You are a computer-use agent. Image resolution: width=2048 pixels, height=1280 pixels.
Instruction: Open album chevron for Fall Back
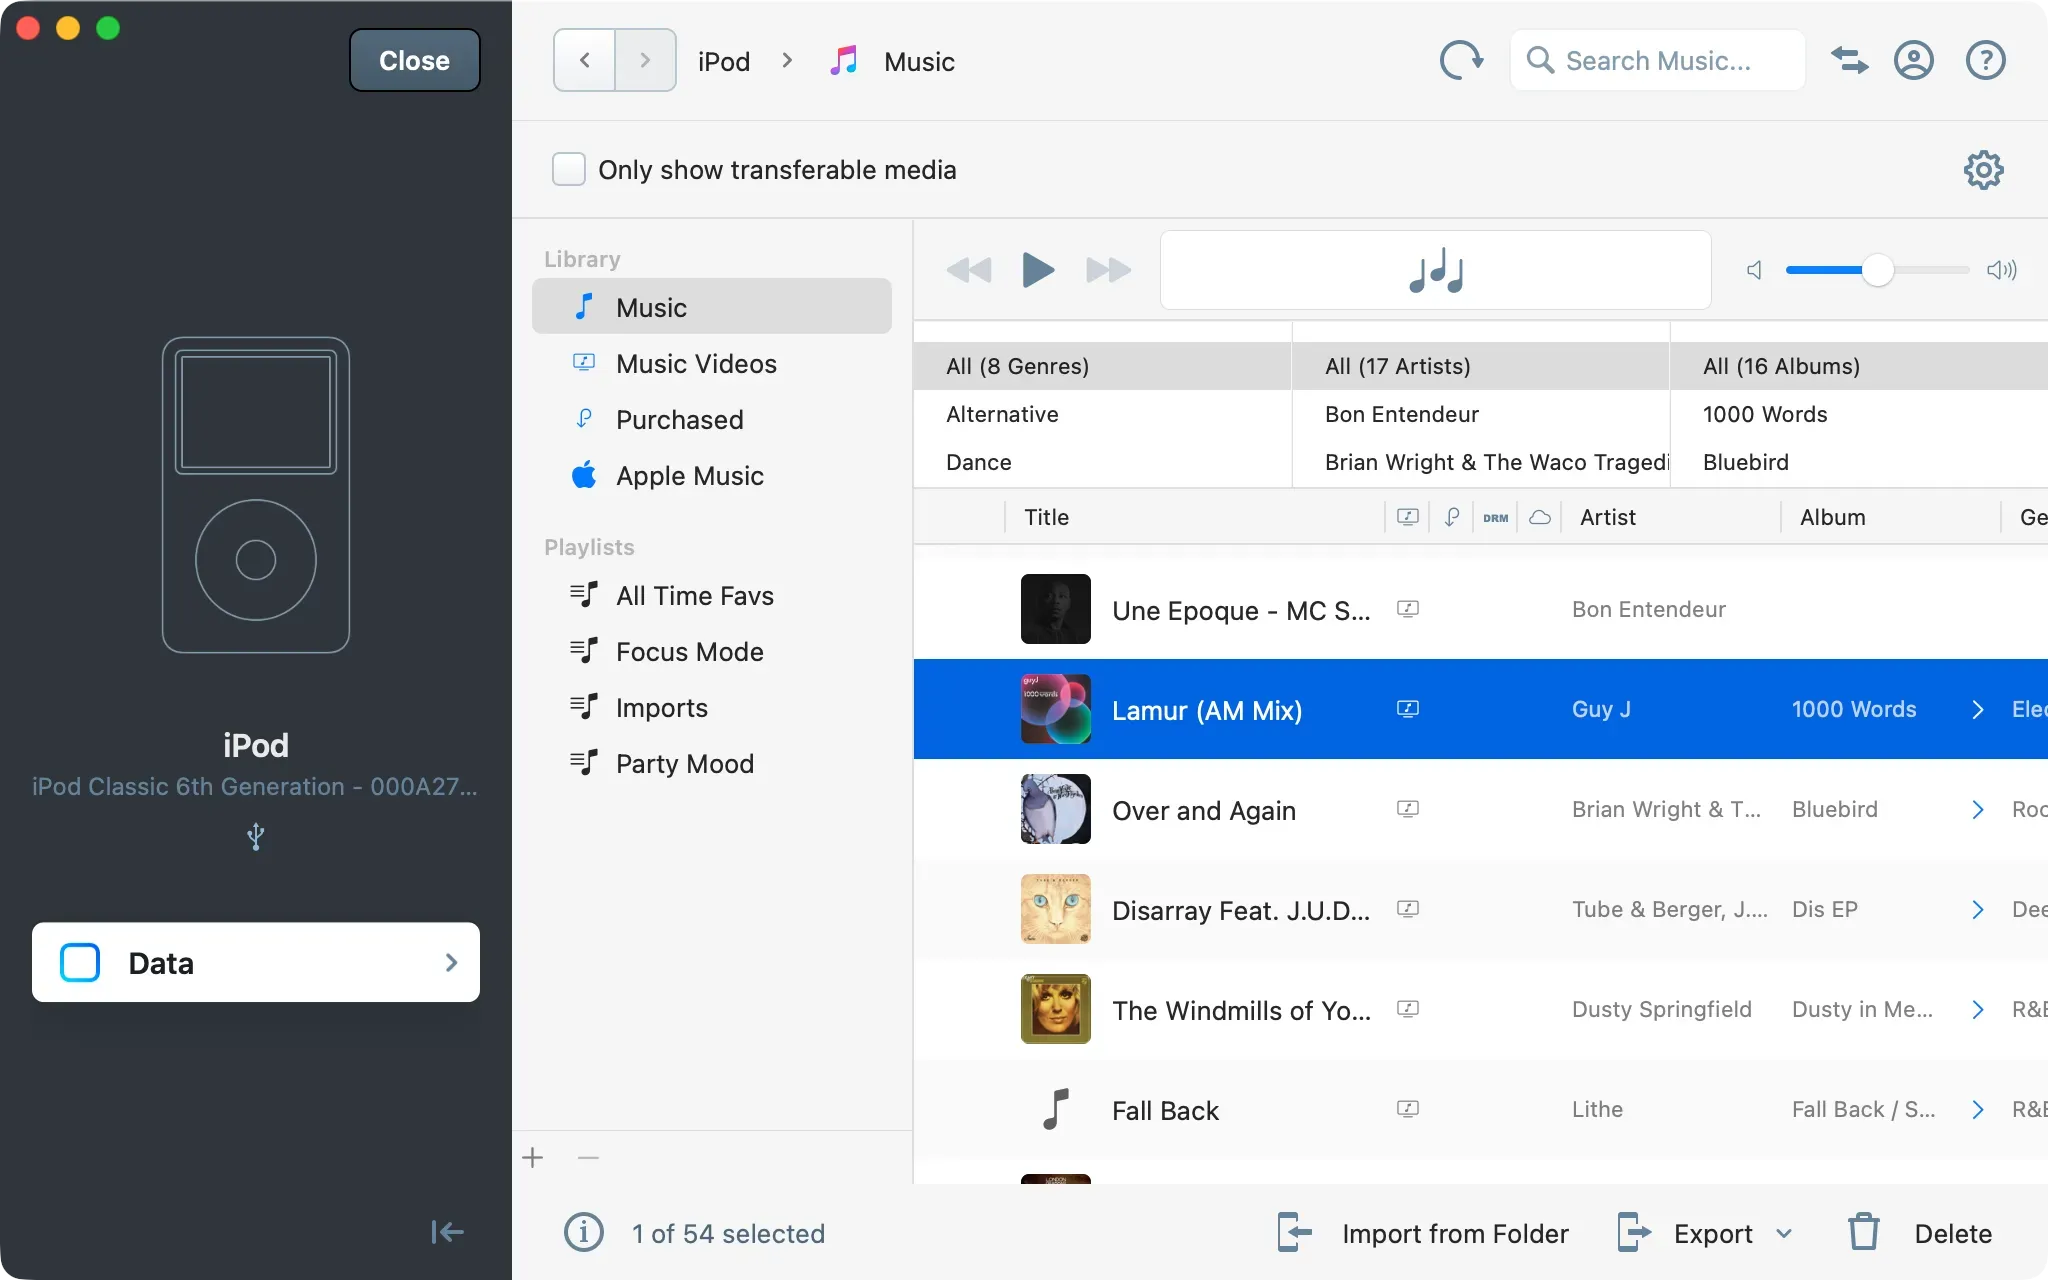tap(1977, 1109)
